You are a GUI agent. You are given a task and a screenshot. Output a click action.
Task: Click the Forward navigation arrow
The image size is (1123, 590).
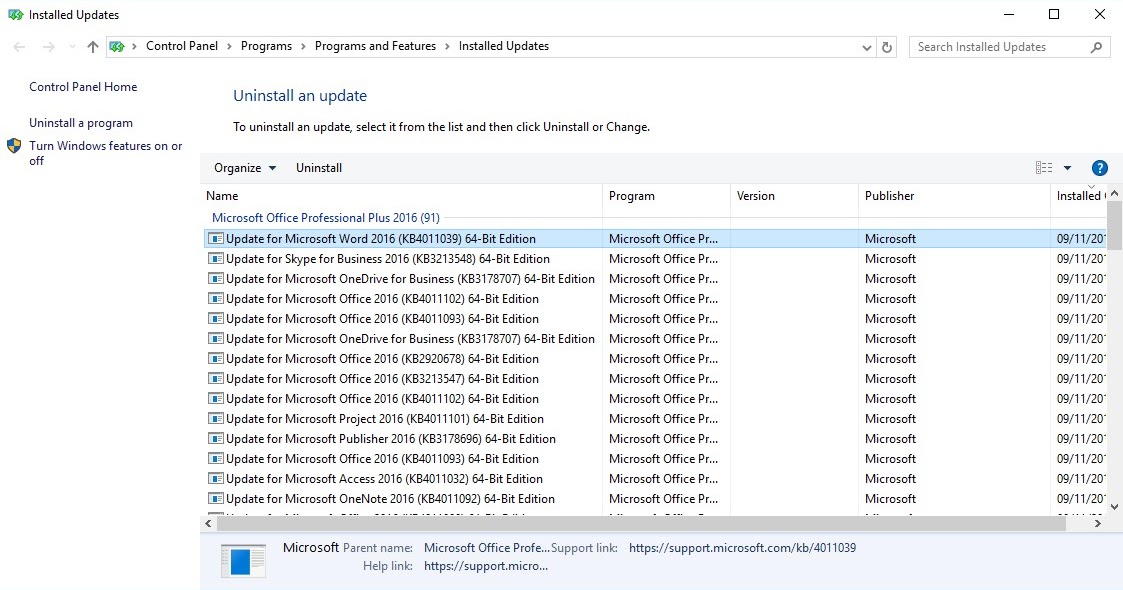48,47
